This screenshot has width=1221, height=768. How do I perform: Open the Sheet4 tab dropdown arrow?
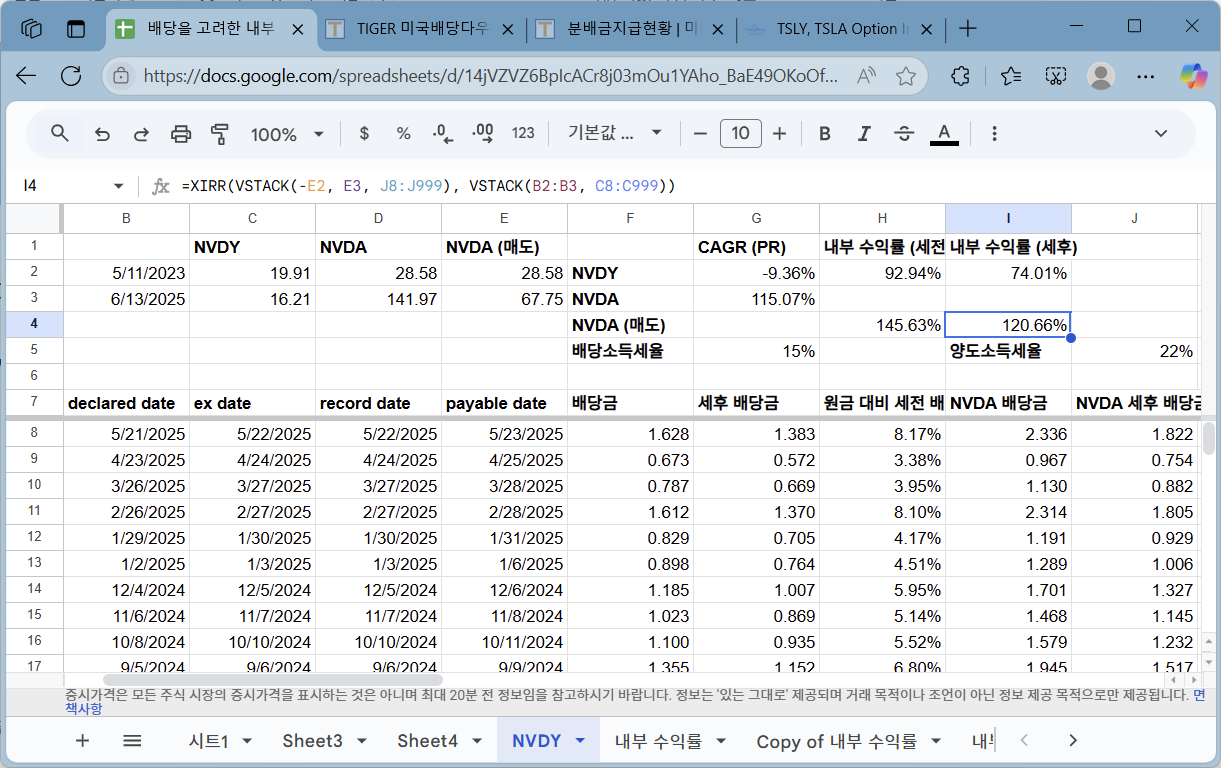[477, 741]
